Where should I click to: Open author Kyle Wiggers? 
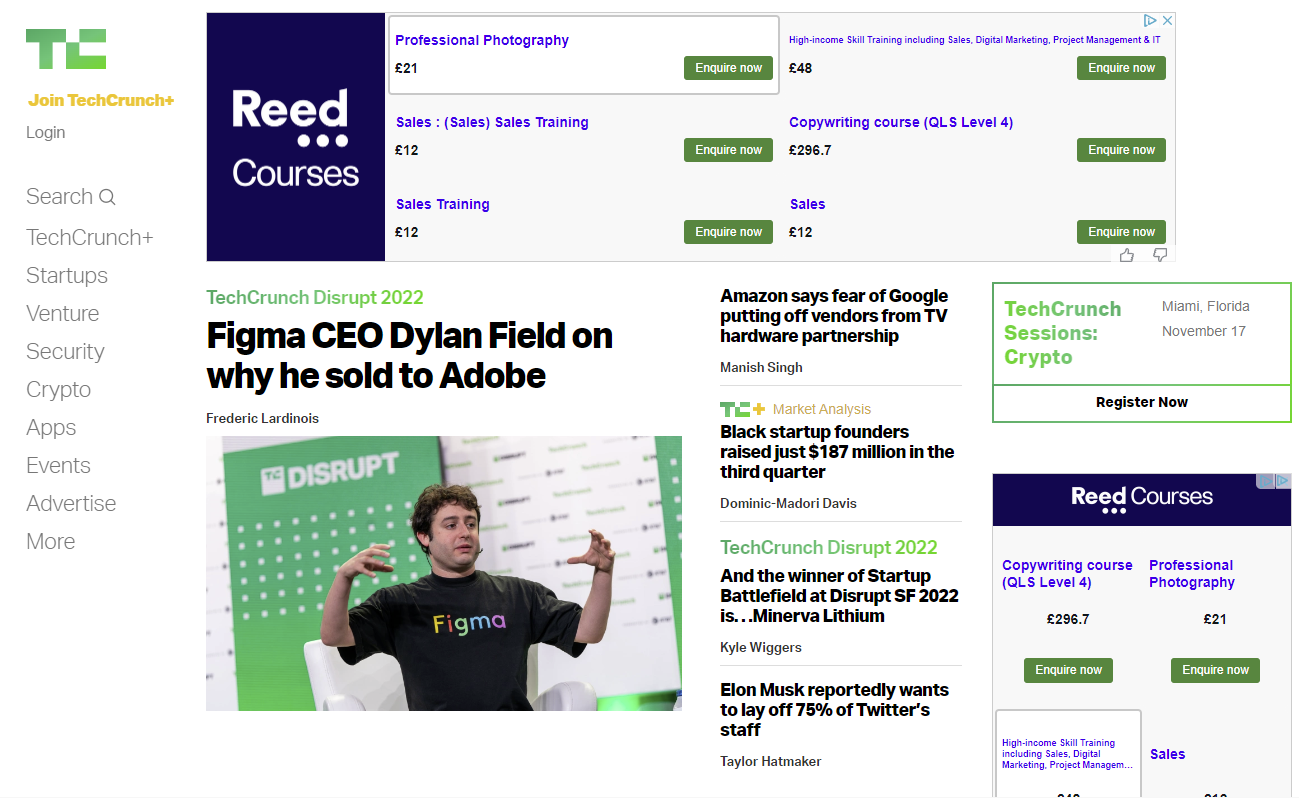(x=761, y=647)
